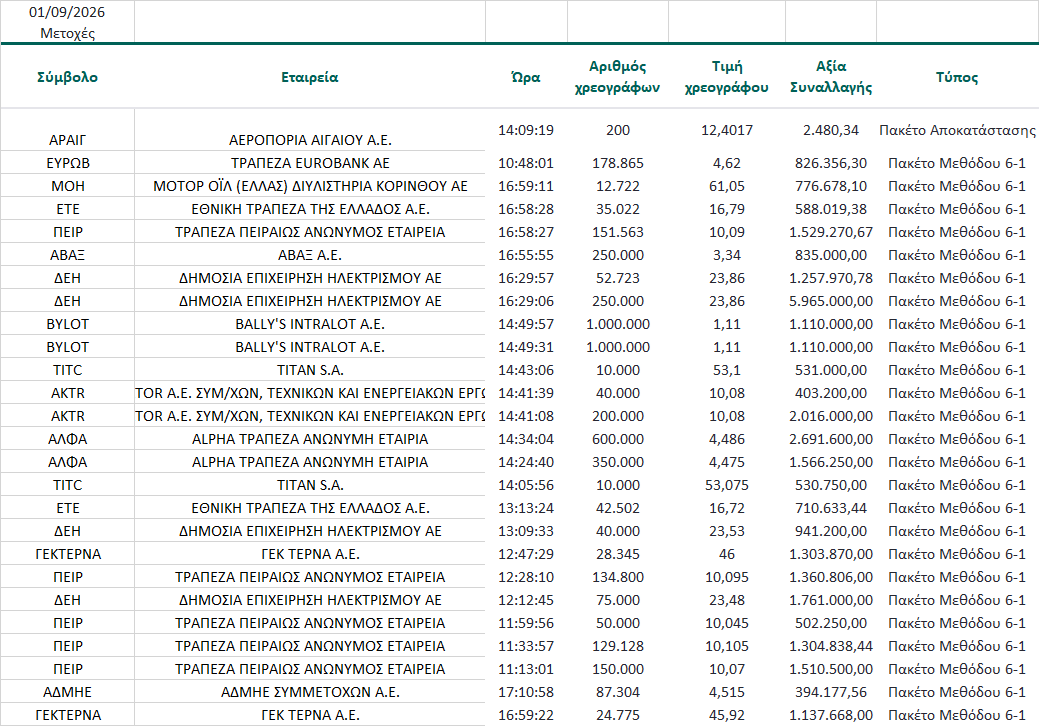Image resolution: width=1039 pixels, height=726 pixels.
Task: Click the Εταιρεία column header
Action: pos(309,77)
